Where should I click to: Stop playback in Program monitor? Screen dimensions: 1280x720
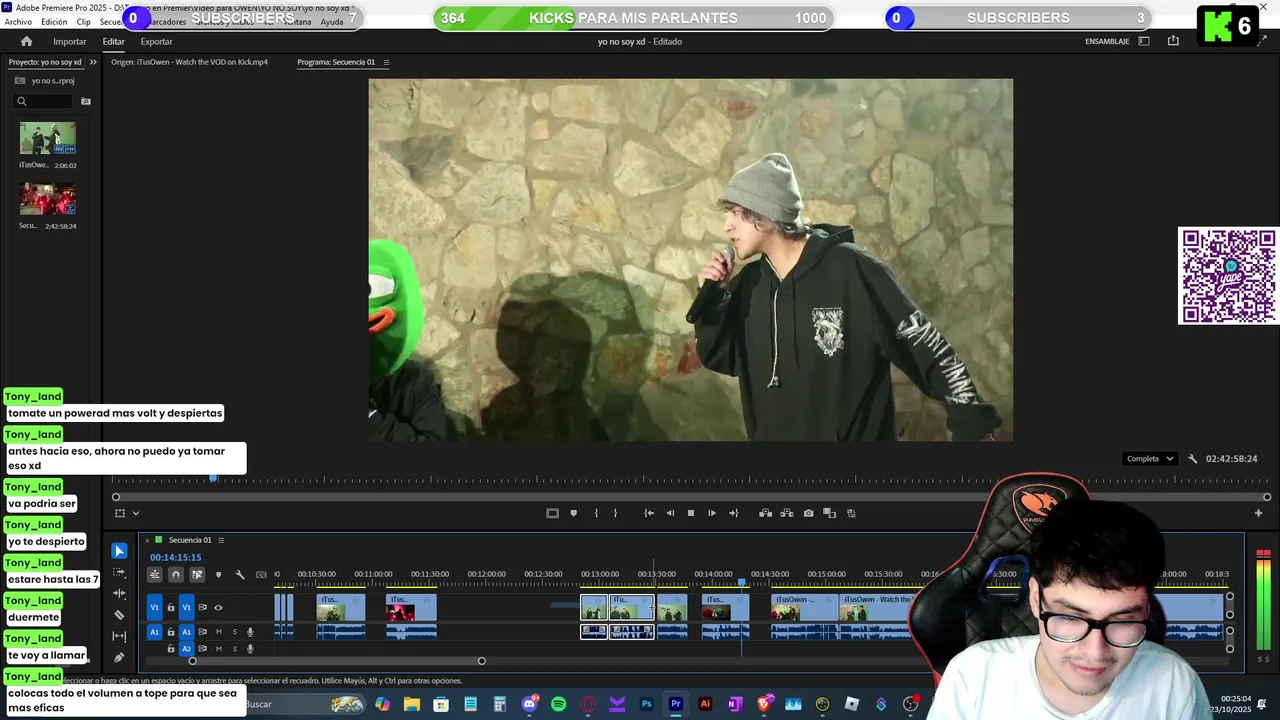pos(690,513)
